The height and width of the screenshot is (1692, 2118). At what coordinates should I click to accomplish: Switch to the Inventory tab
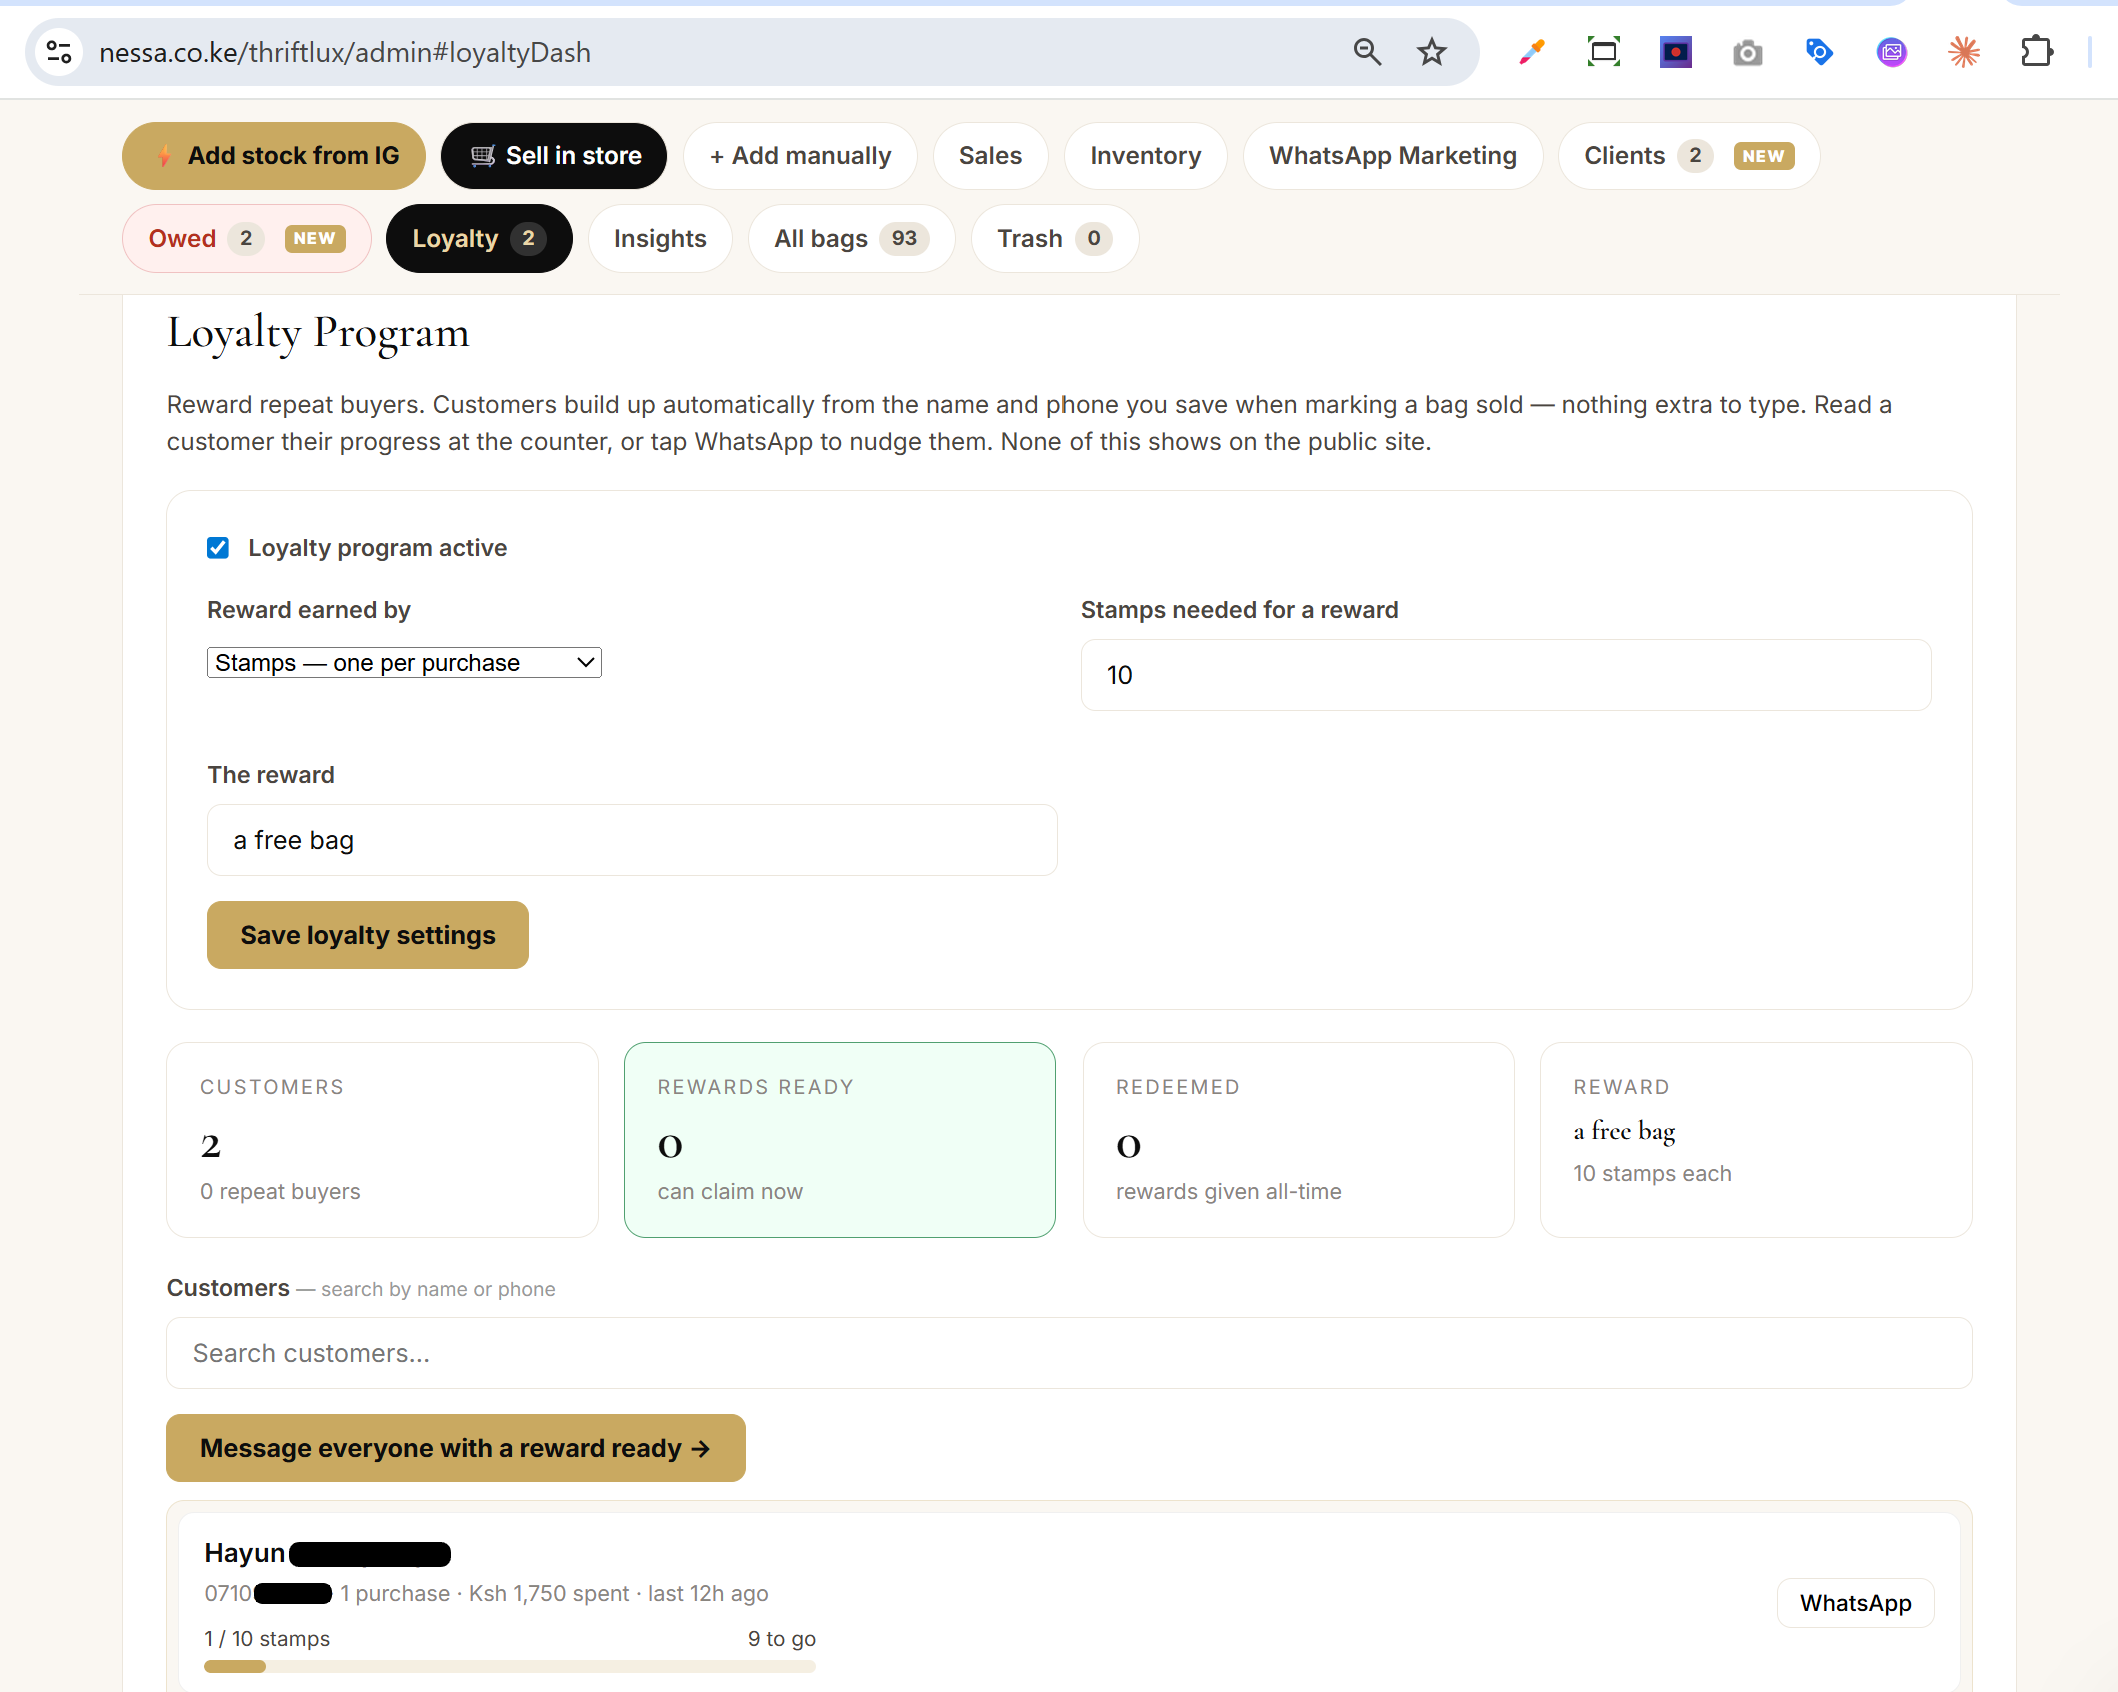[1145, 156]
